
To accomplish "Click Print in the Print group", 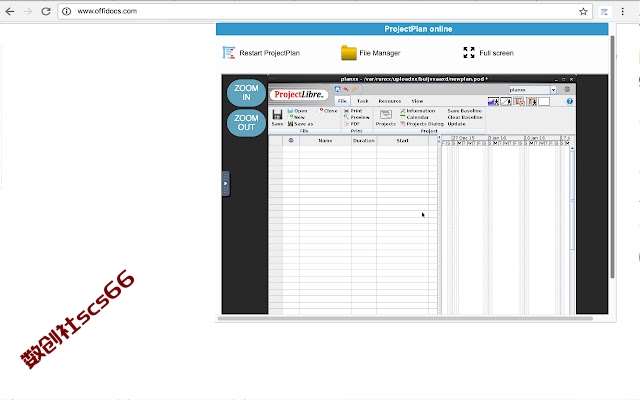I will [x=353, y=111].
